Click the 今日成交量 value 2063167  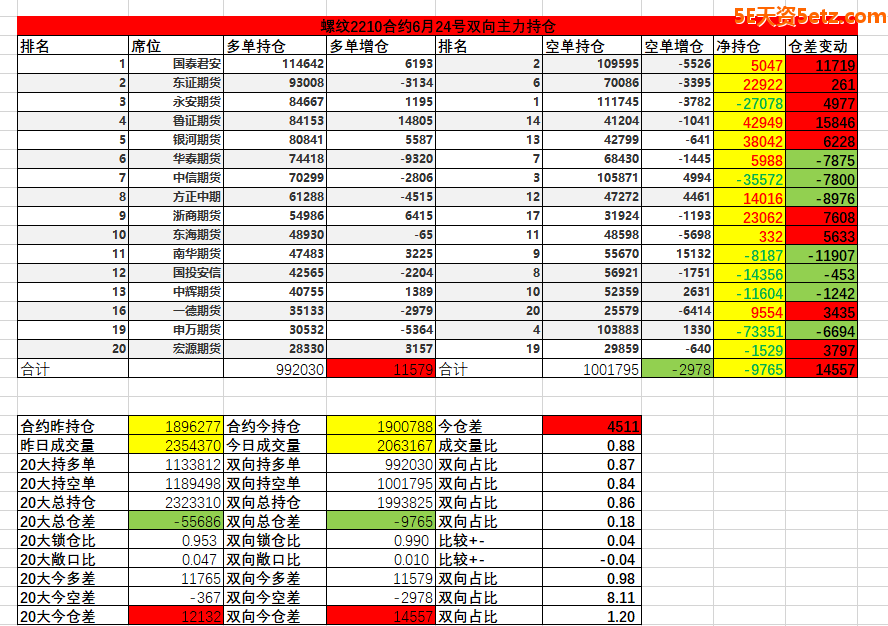pos(381,445)
